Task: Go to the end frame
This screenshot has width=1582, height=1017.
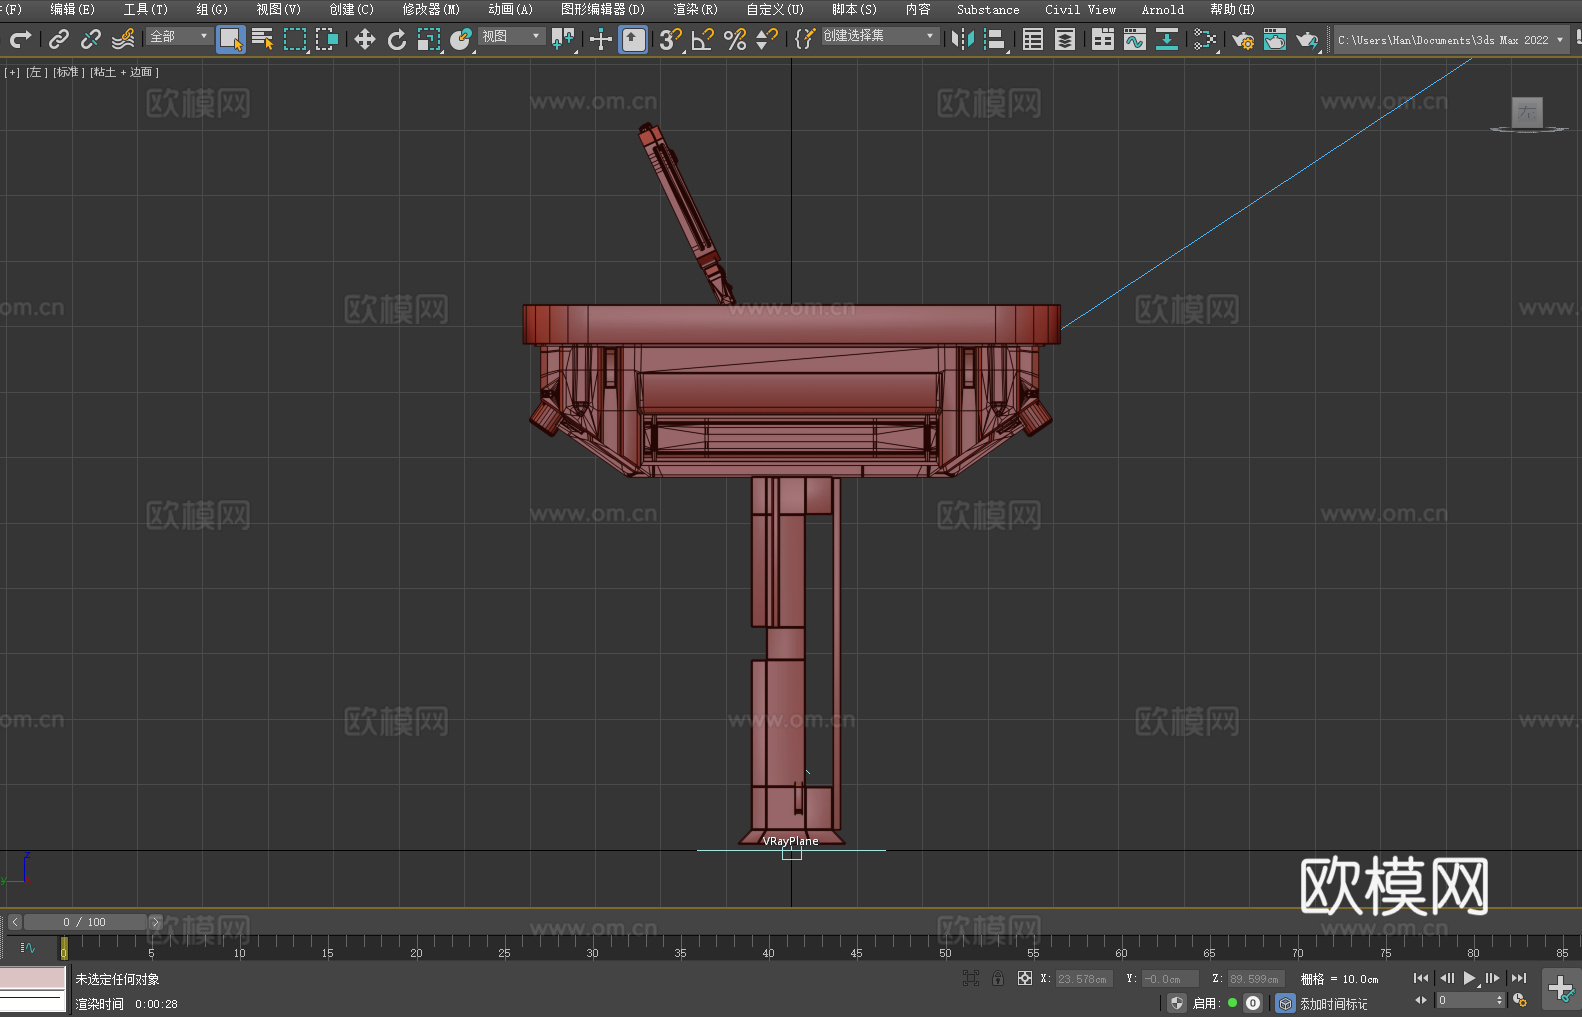Action: click(x=1519, y=978)
